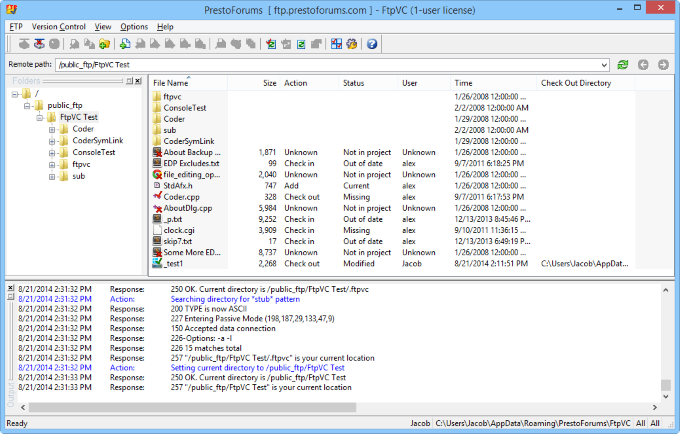The height and width of the screenshot is (434, 680).
Task: Sort by Time column header
Action: click(494, 83)
